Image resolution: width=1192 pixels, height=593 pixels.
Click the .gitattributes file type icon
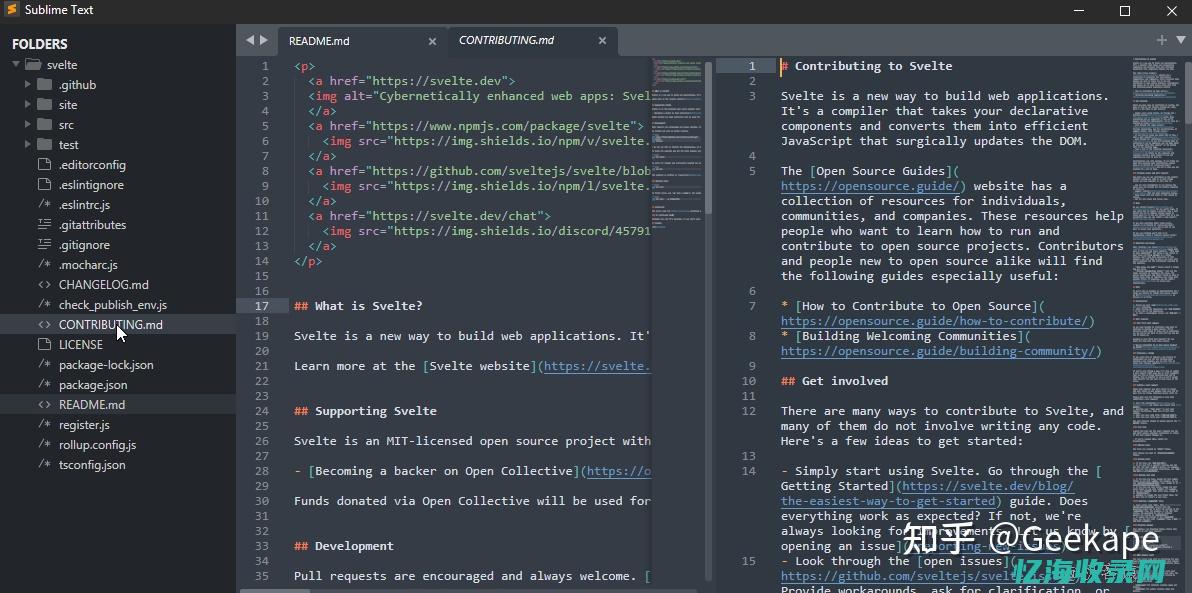pyautogui.click(x=44, y=224)
